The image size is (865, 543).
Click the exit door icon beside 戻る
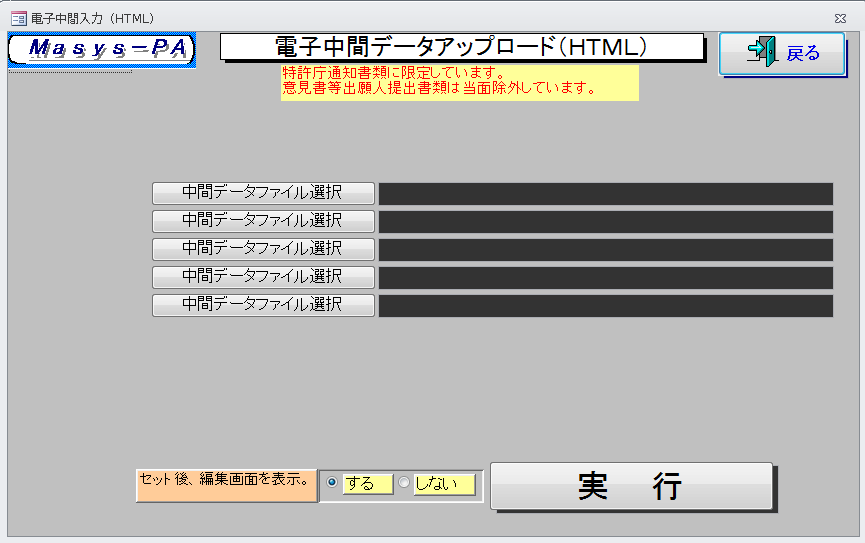(x=762, y=51)
